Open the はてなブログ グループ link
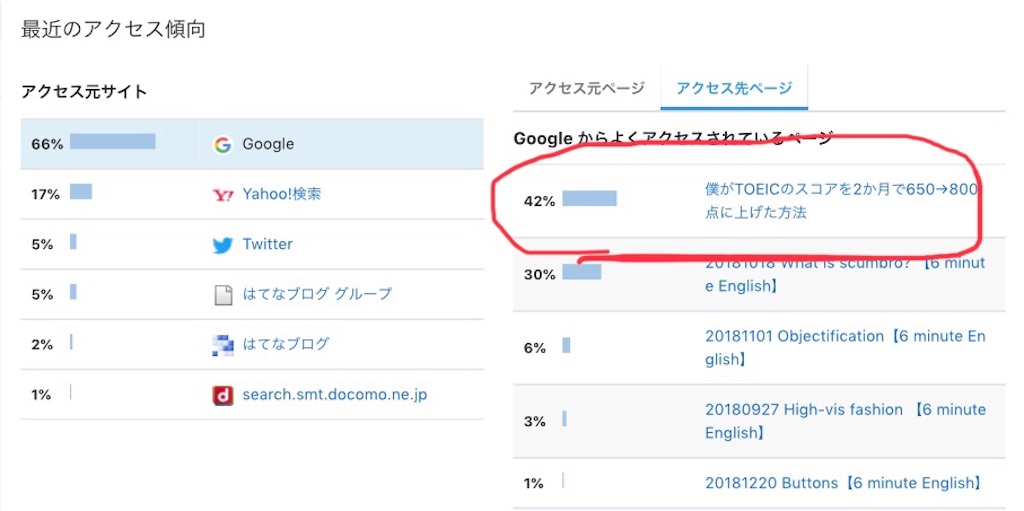The width and height of the screenshot is (1024, 511). pyautogui.click(x=317, y=294)
